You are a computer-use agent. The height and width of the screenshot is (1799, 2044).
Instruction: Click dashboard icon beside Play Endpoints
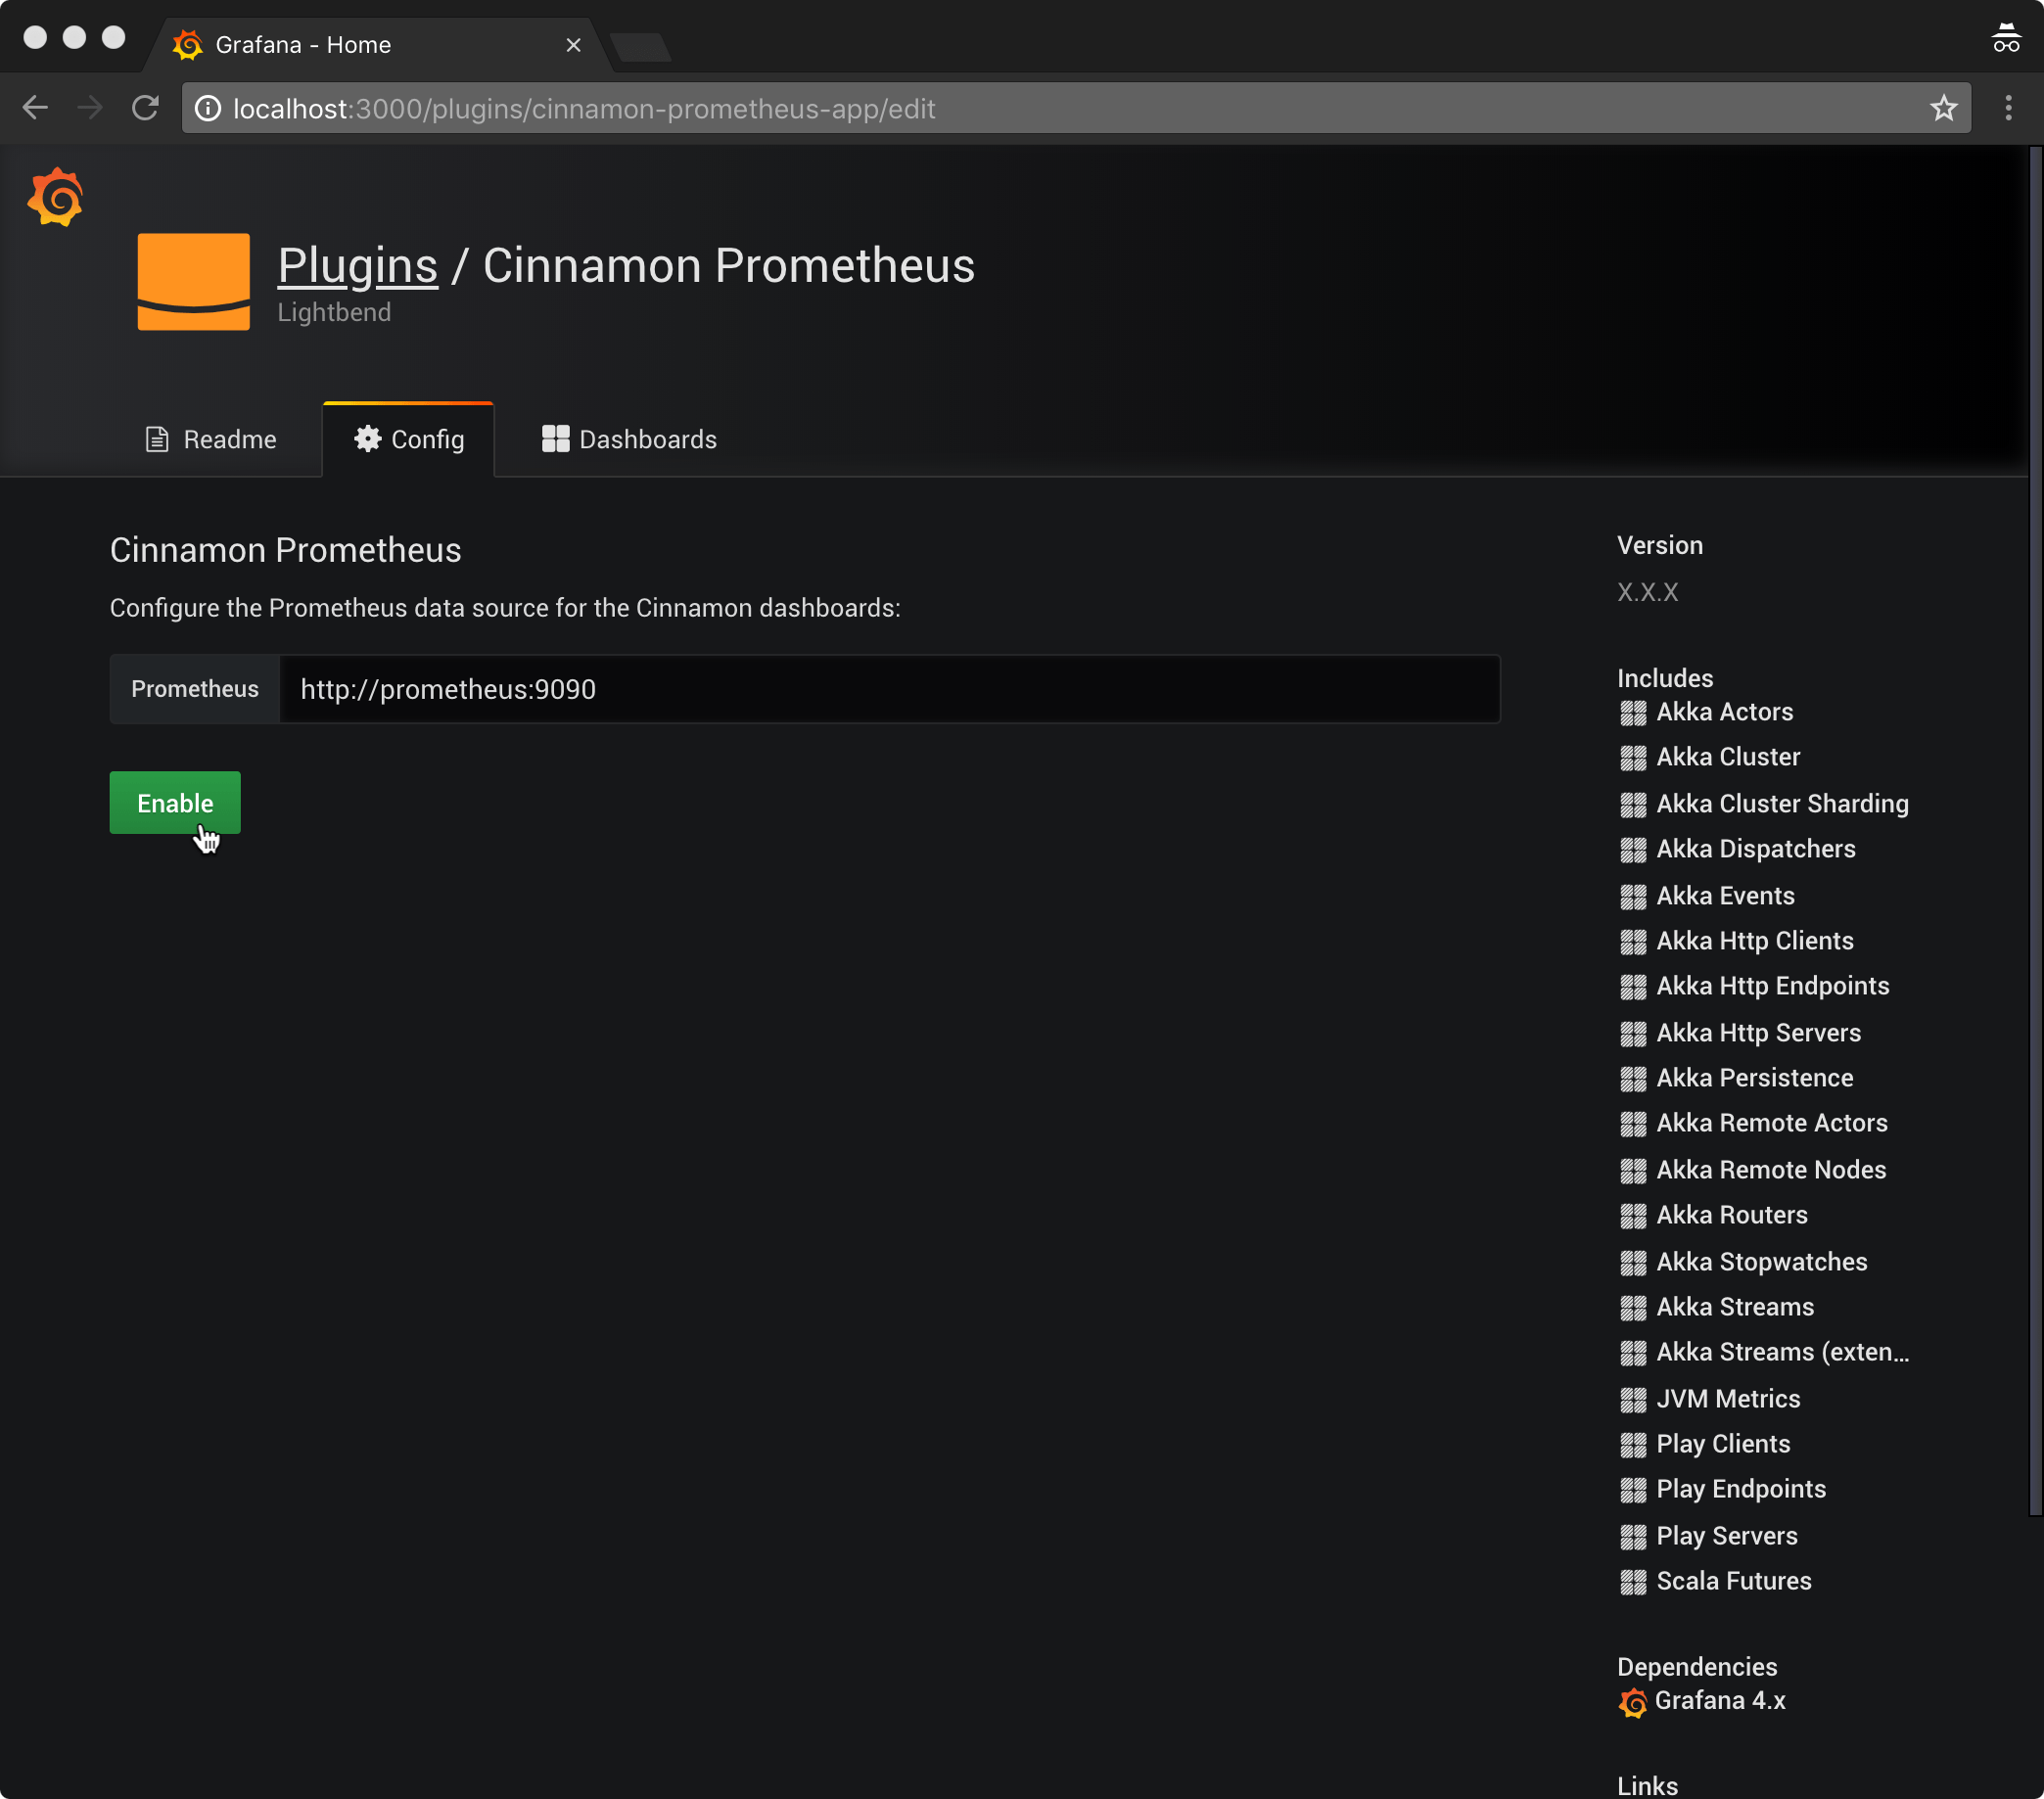coord(1632,1491)
